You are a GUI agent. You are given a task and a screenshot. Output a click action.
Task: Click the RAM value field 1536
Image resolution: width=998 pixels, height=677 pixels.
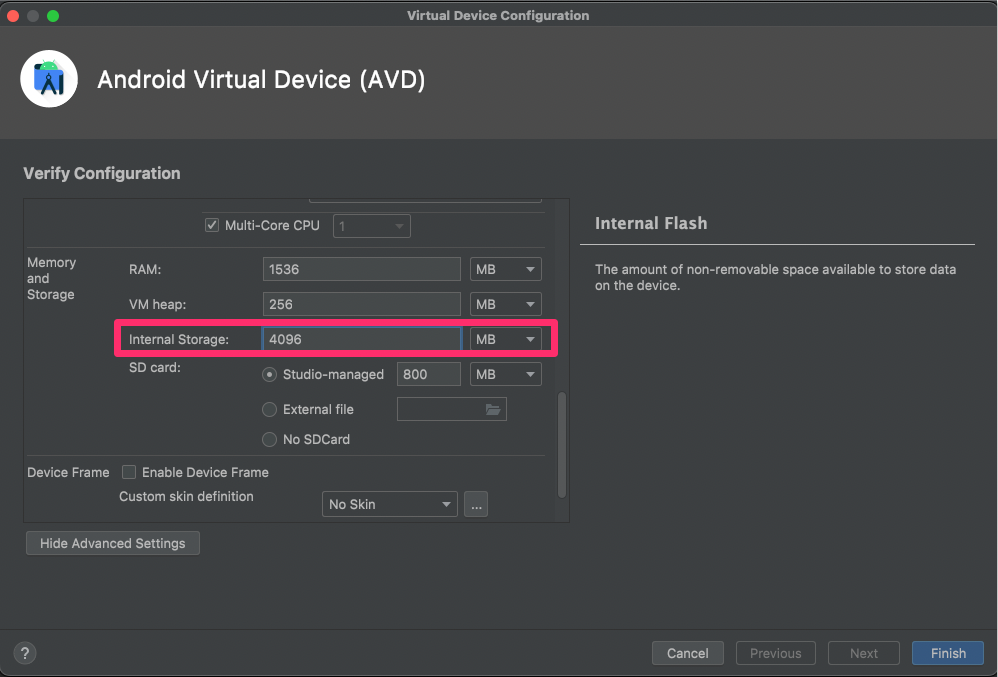coord(362,269)
